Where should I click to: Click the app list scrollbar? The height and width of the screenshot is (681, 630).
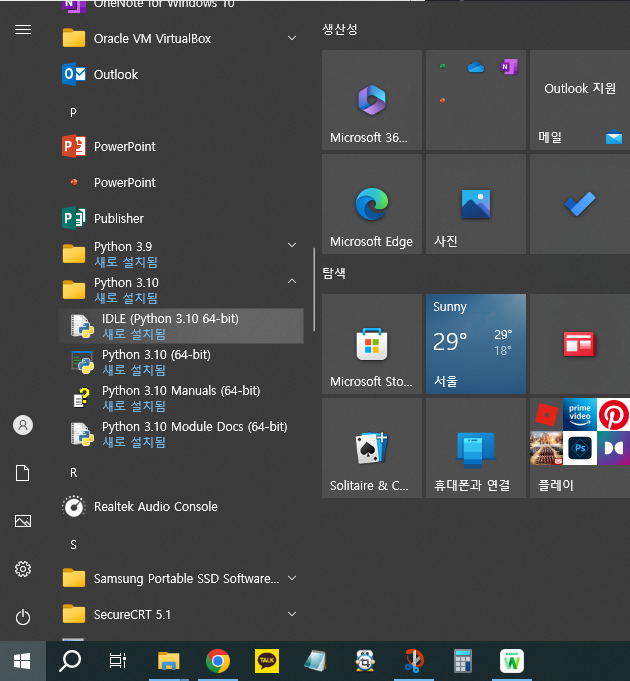pos(314,290)
